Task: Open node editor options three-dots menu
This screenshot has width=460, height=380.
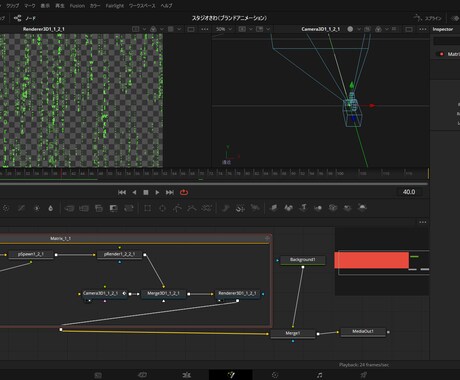Action: click(423, 222)
